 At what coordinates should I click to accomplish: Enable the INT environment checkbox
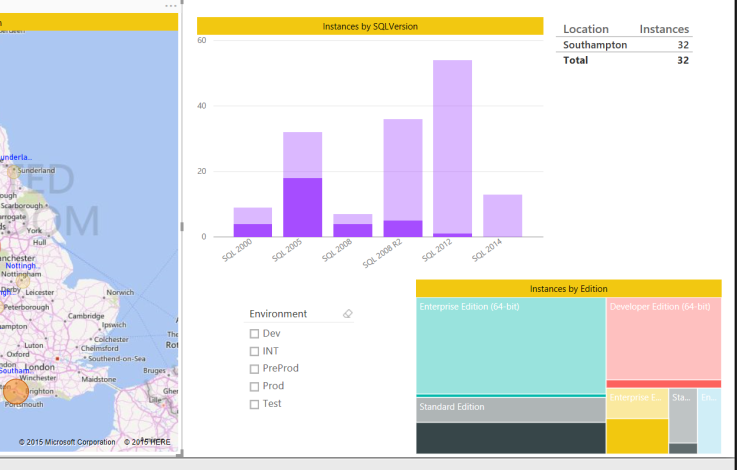point(254,351)
